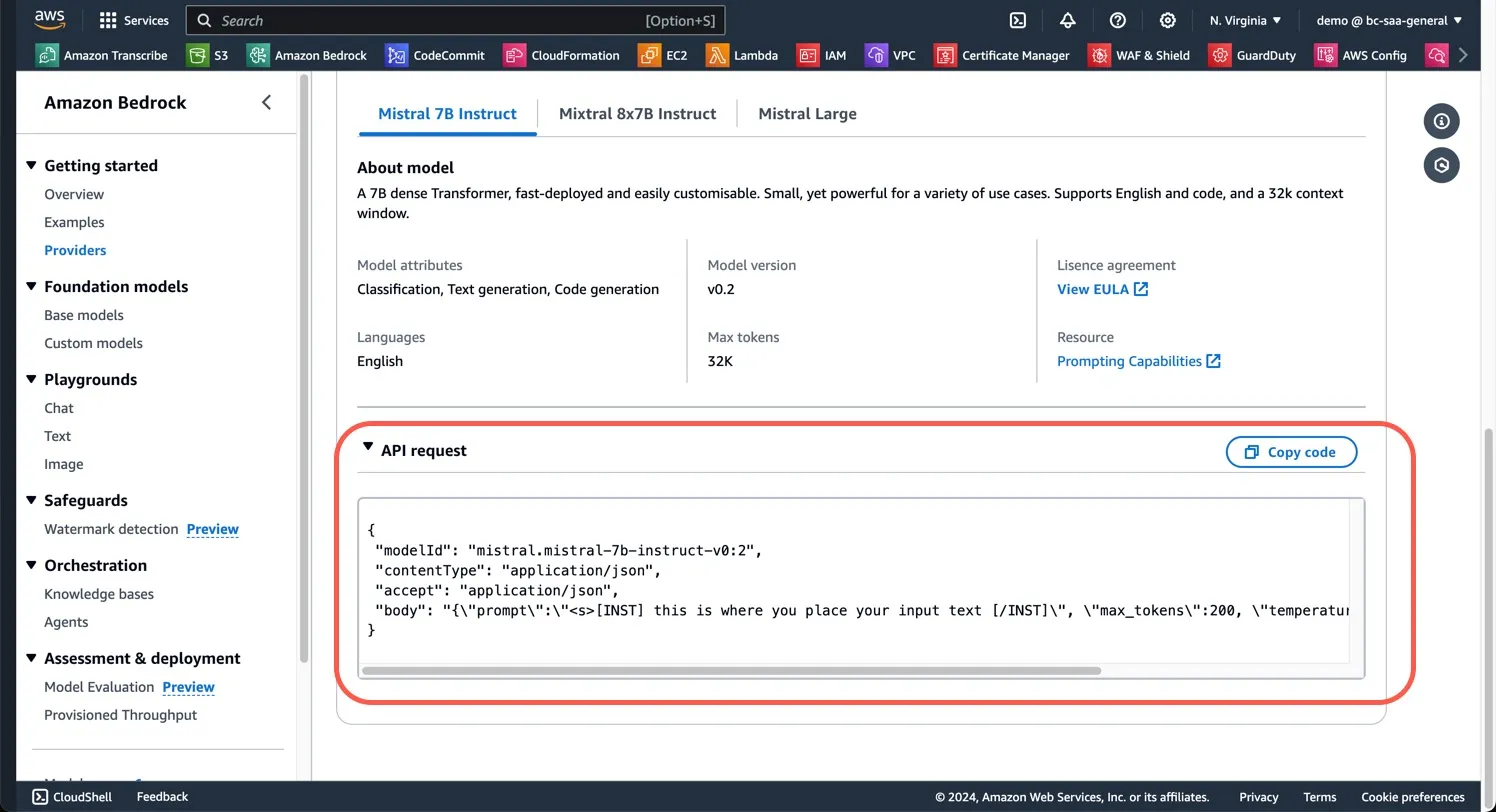Click the AWS console Search field
This screenshot has height=812, width=1496.
click(456, 20)
